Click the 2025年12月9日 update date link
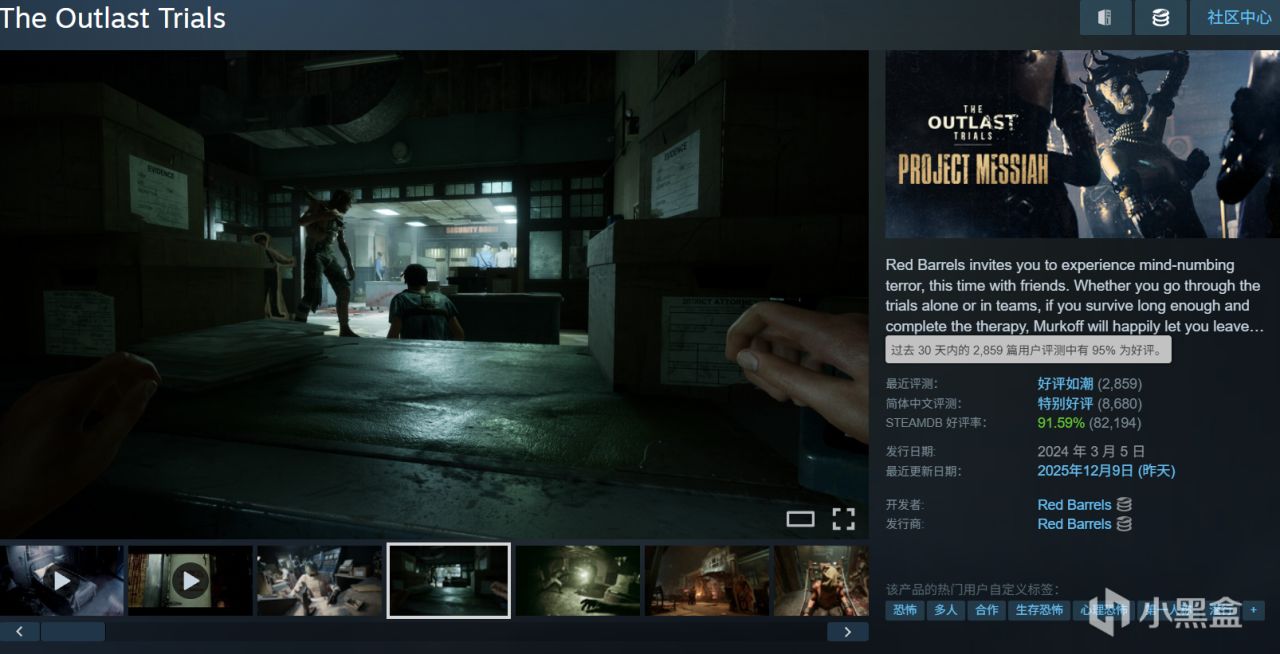Screen dimensions: 1280x654 pyautogui.click(x=1106, y=471)
